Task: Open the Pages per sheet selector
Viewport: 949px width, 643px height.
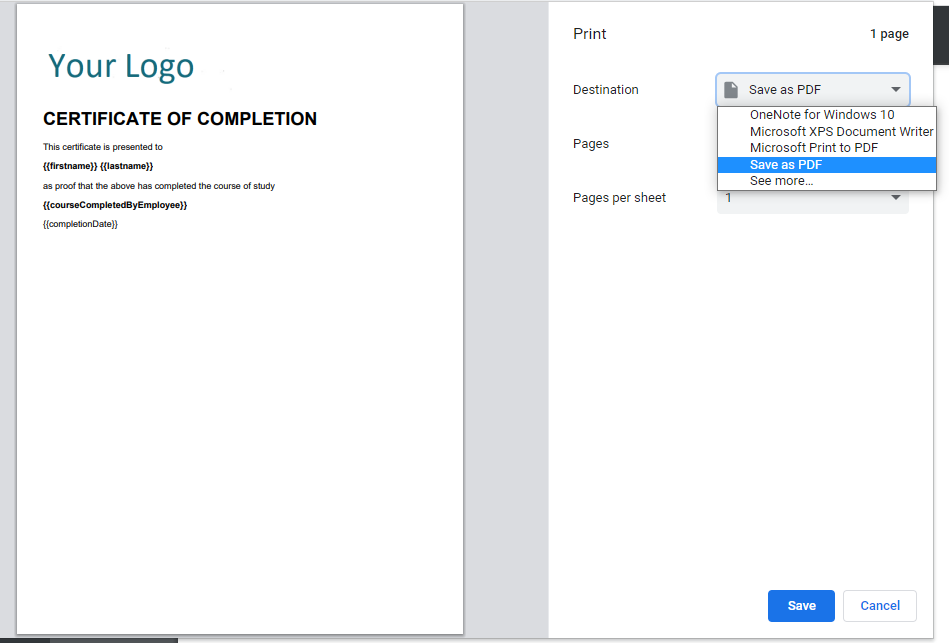Action: point(813,197)
